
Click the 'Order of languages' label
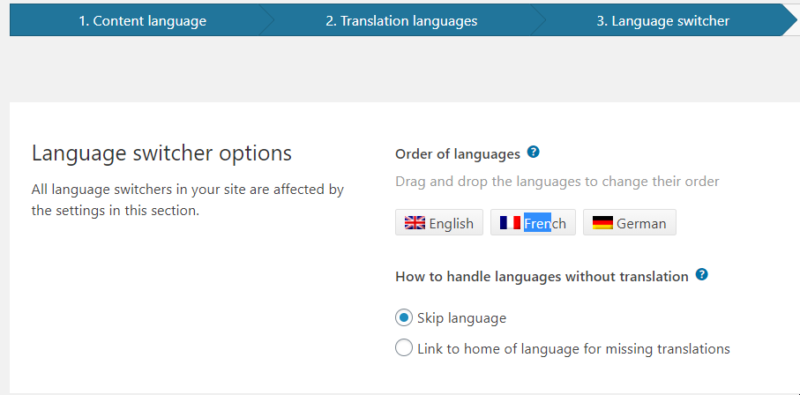tap(458, 154)
